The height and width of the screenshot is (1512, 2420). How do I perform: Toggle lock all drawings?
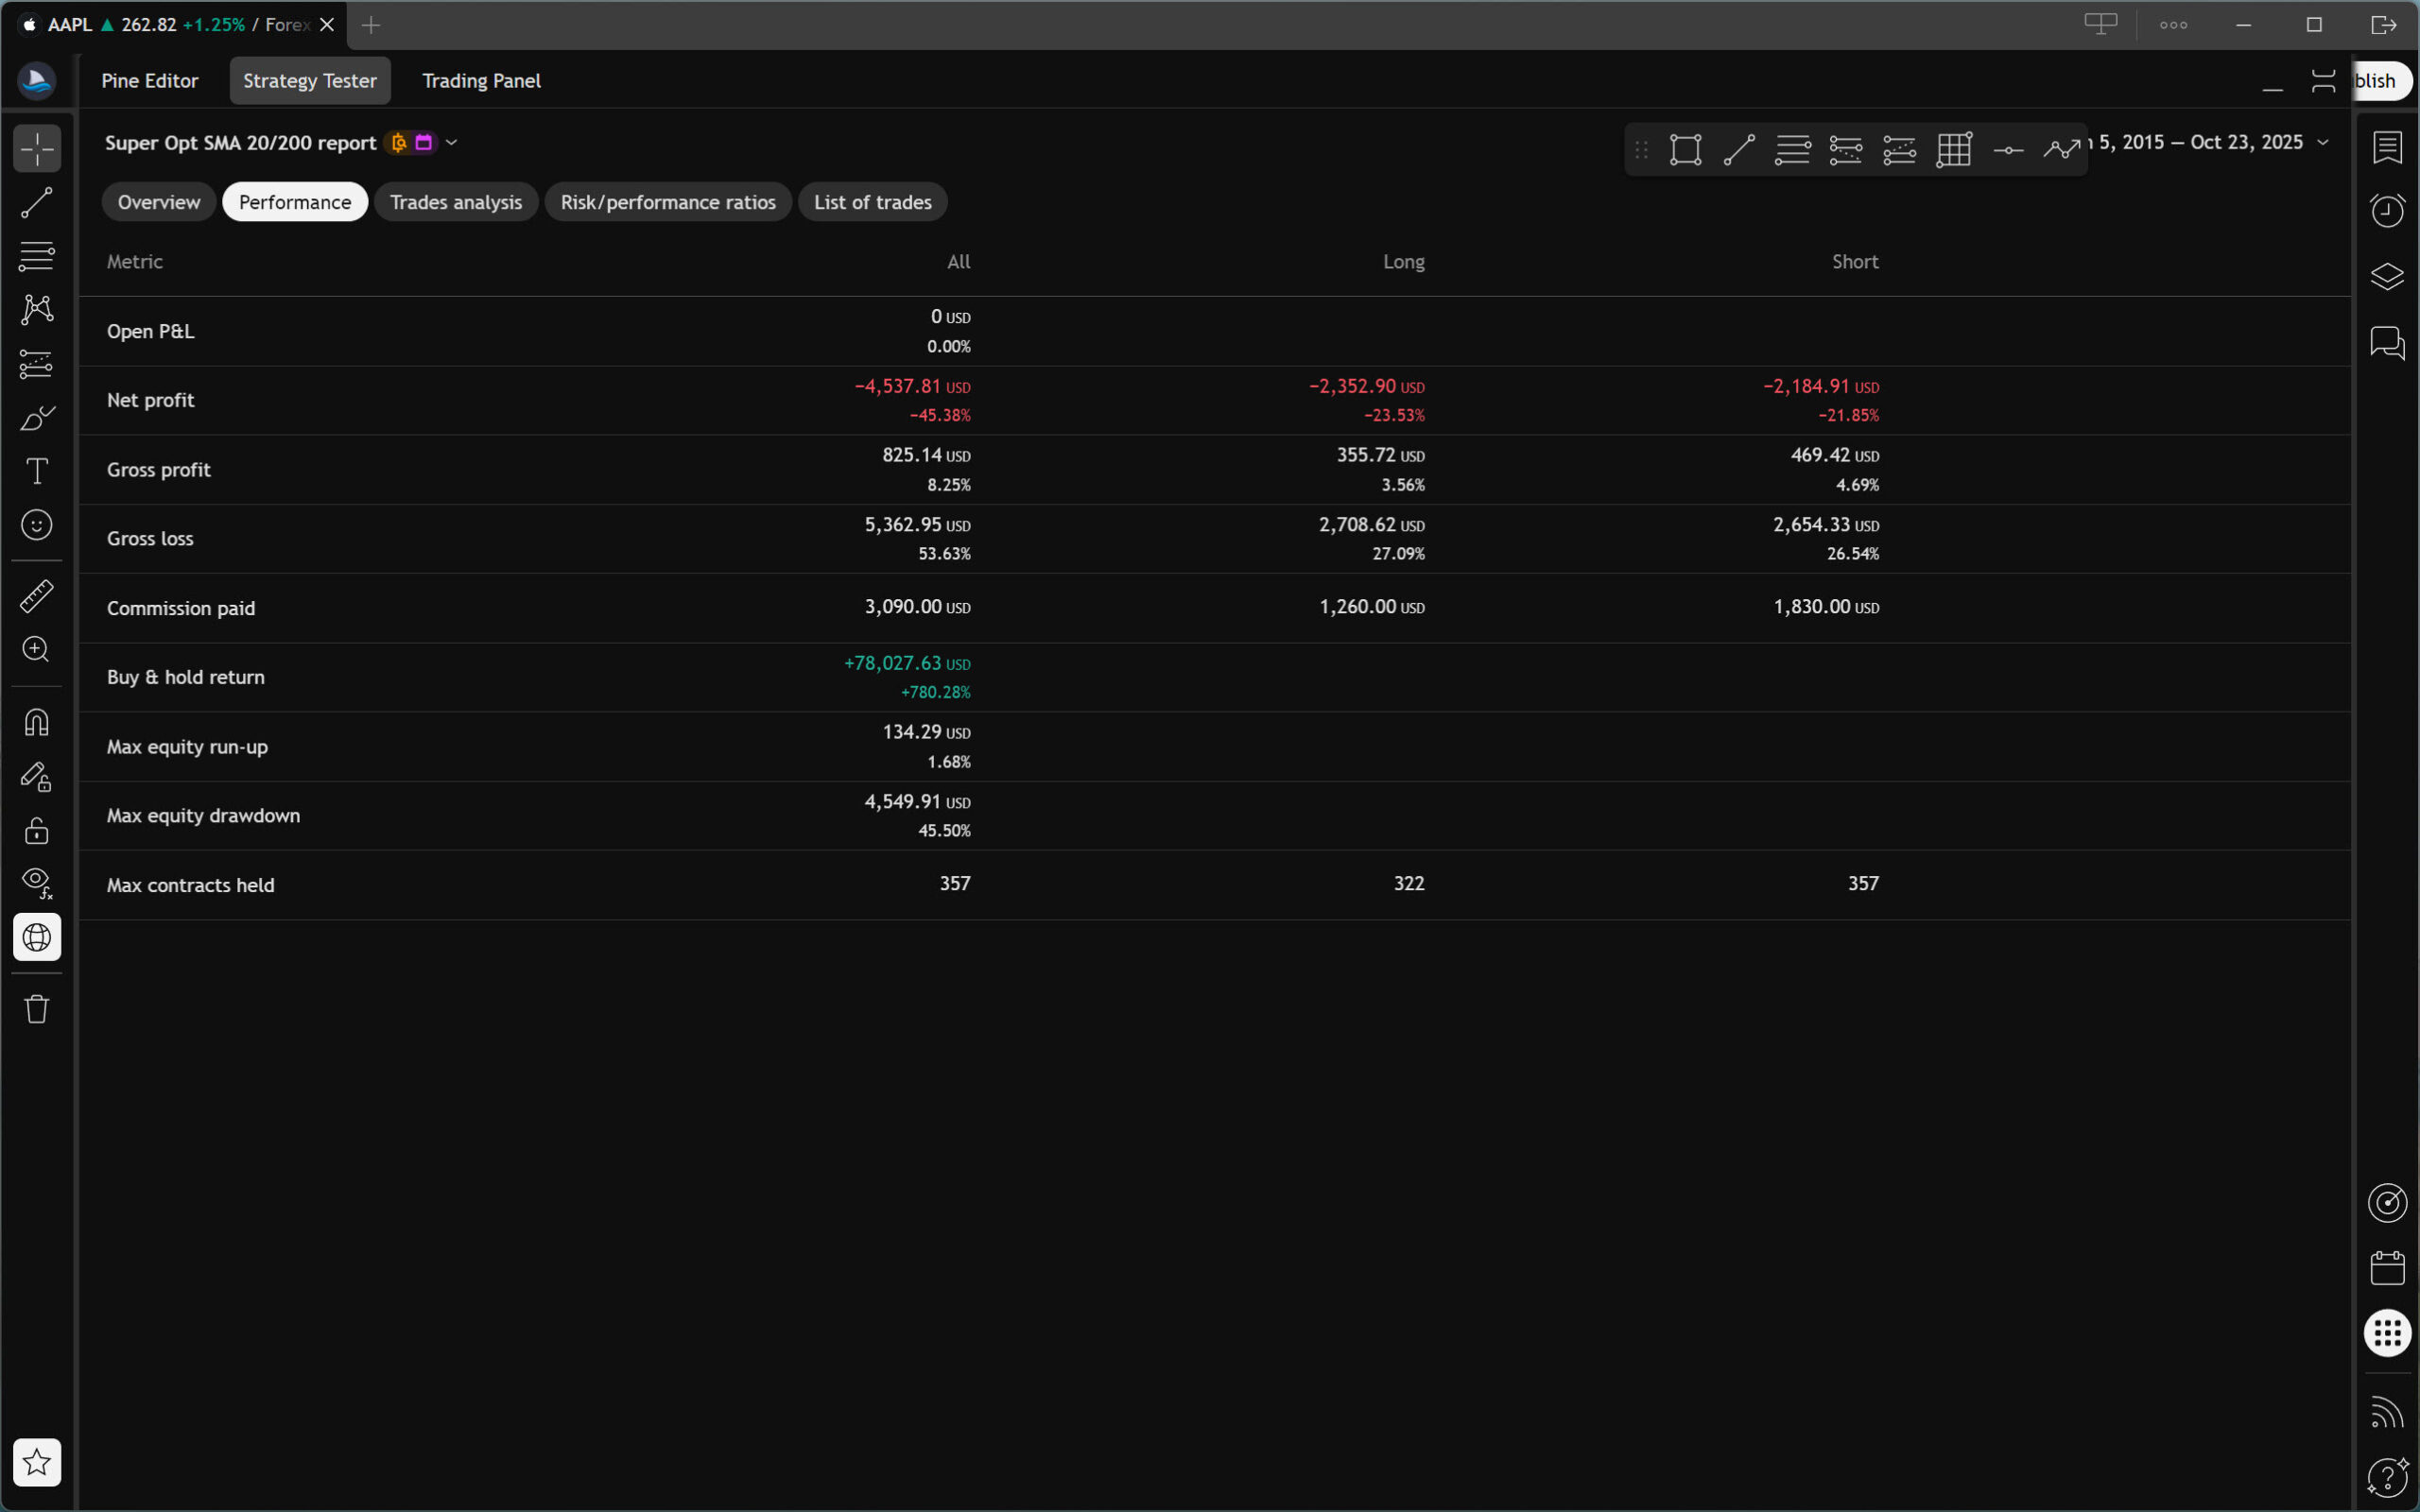tap(37, 830)
